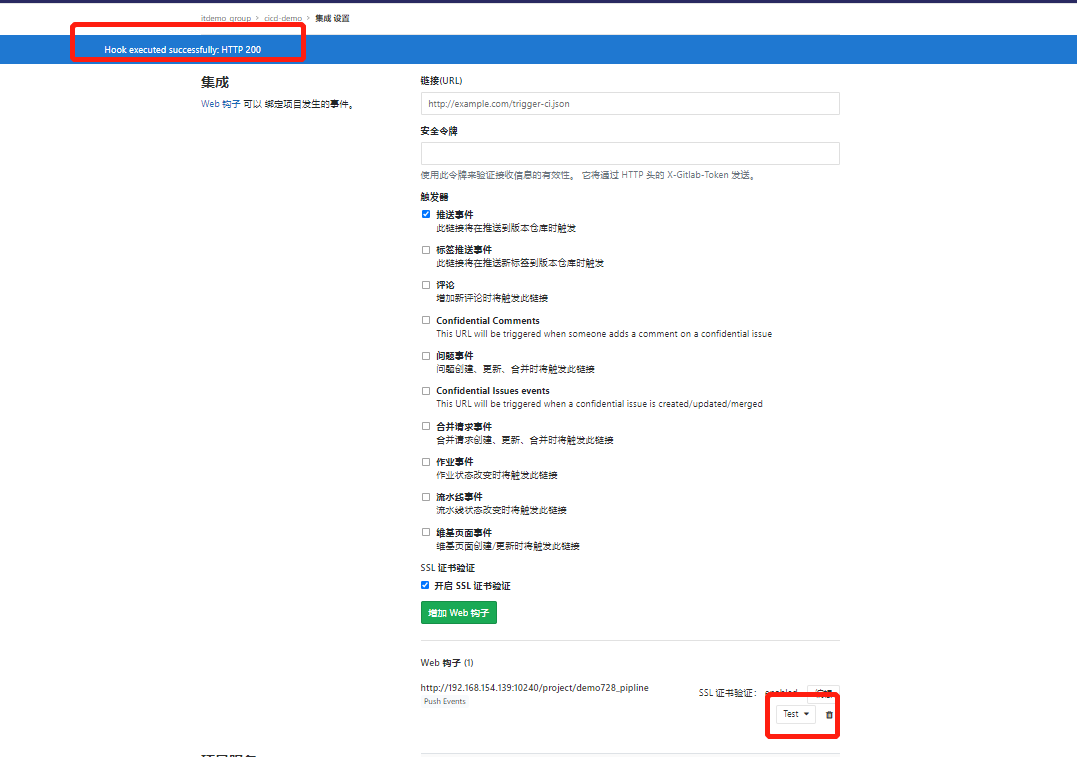The width and height of the screenshot is (1077, 757).
Task: Toggle the 开启 SSL 证书验证 checkbox
Action: (x=424, y=585)
